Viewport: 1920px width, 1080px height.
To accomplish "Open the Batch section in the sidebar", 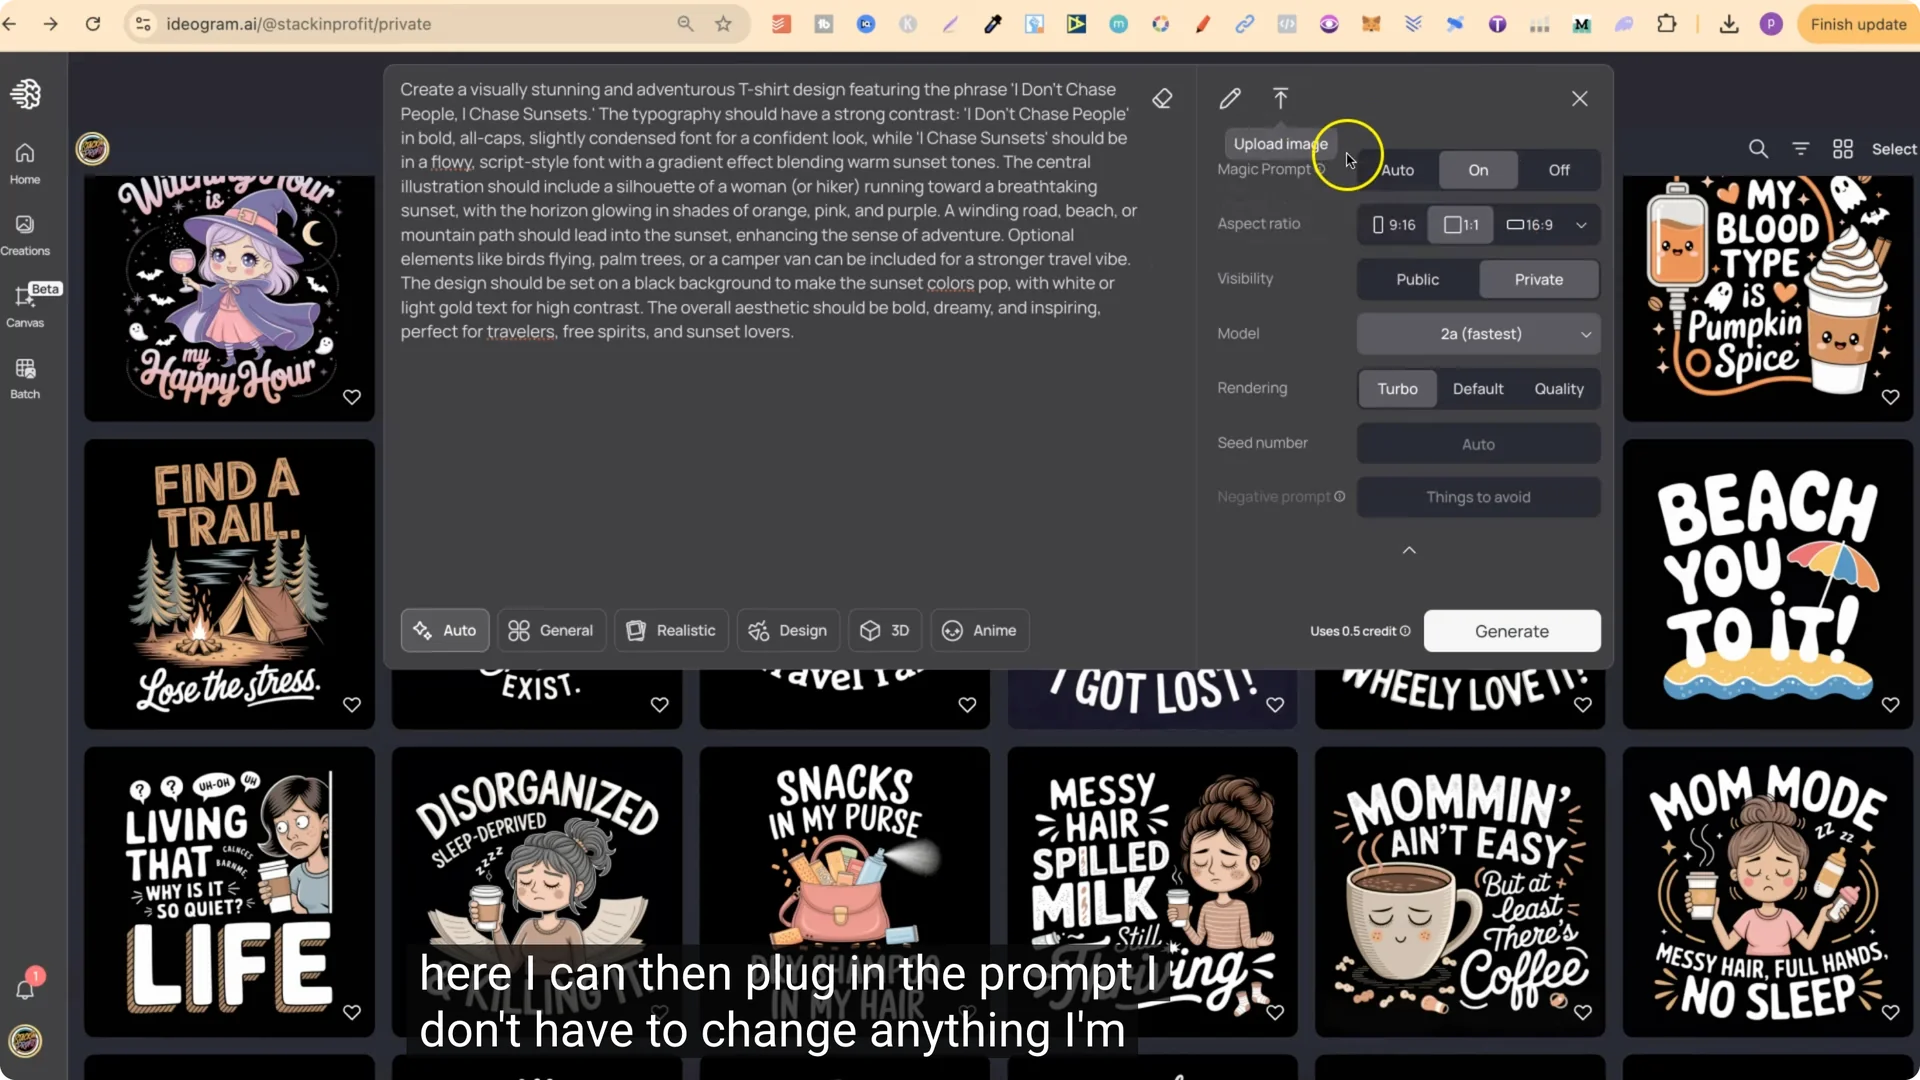I will (x=24, y=377).
